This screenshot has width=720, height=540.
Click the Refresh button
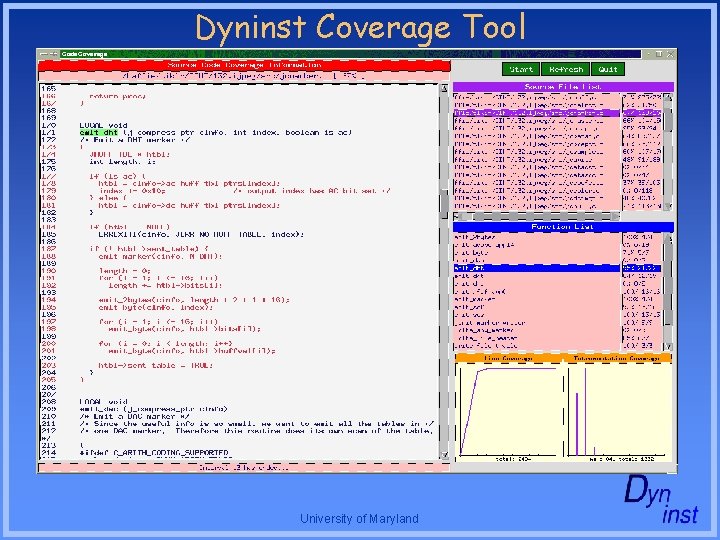coord(566,69)
